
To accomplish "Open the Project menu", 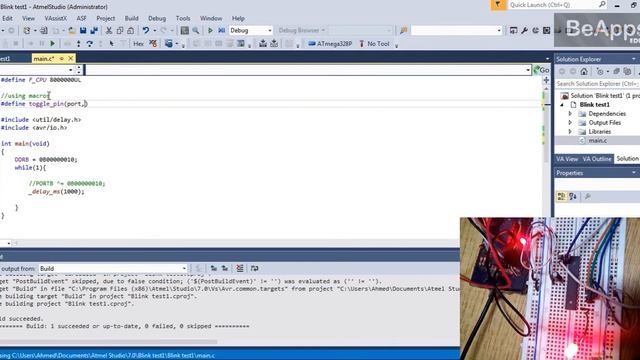I will [106, 18].
